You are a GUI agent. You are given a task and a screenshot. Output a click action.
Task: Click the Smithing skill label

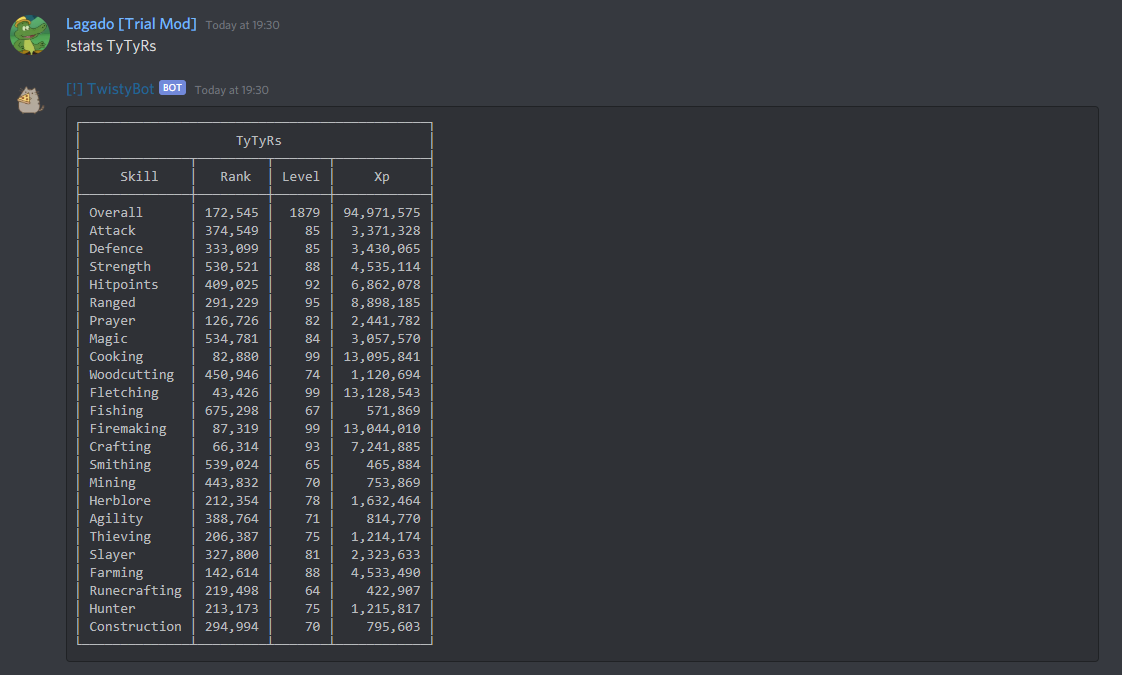(x=119, y=465)
